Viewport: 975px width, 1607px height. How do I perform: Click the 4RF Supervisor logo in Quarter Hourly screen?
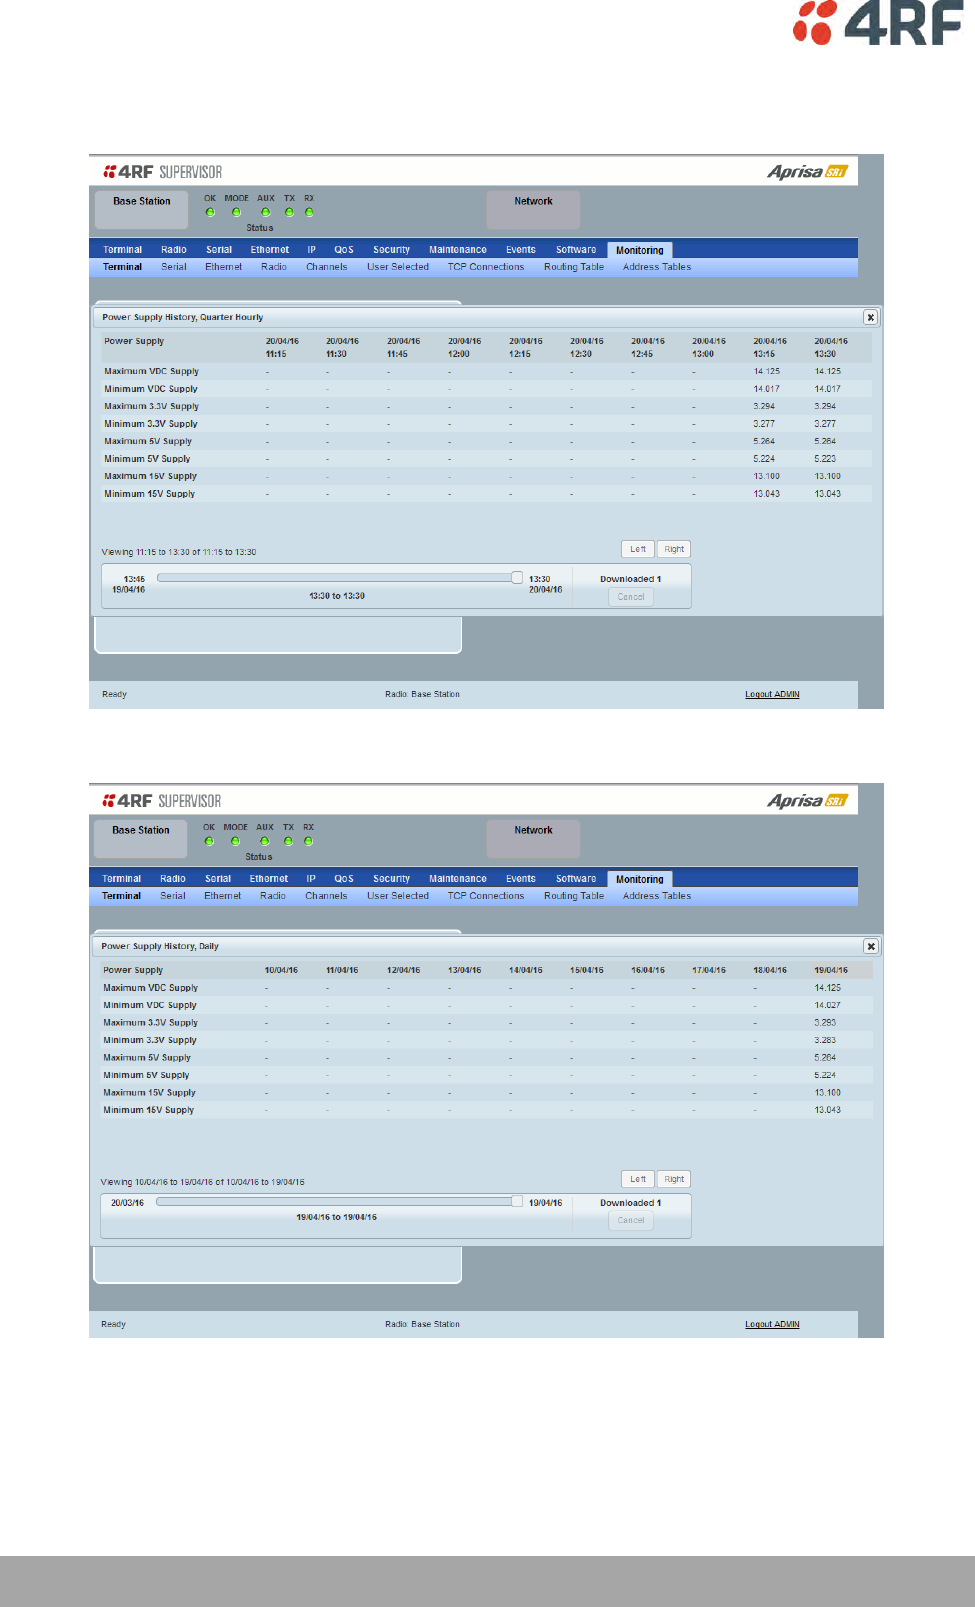[x=162, y=172]
